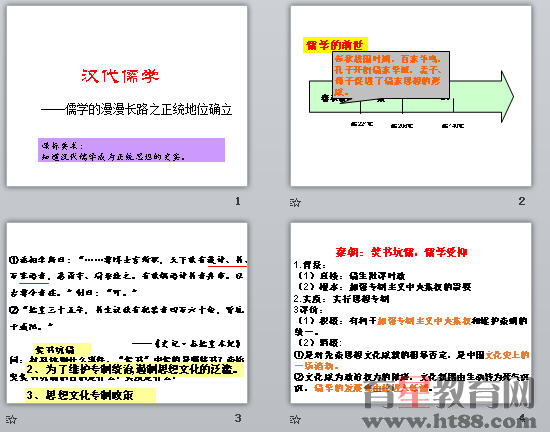This screenshot has height=432, width=550.
Task: Select slide 1 thumbnail titled 汉代儒学
Action: (127, 96)
